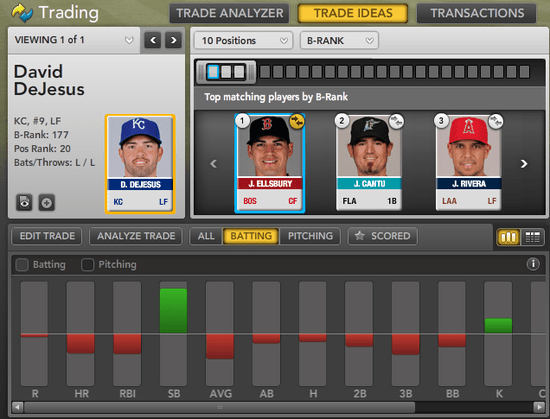The width and height of the screenshot is (550, 419).
Task: Click trade swap icon on Ellsbury card
Action: click(x=297, y=122)
